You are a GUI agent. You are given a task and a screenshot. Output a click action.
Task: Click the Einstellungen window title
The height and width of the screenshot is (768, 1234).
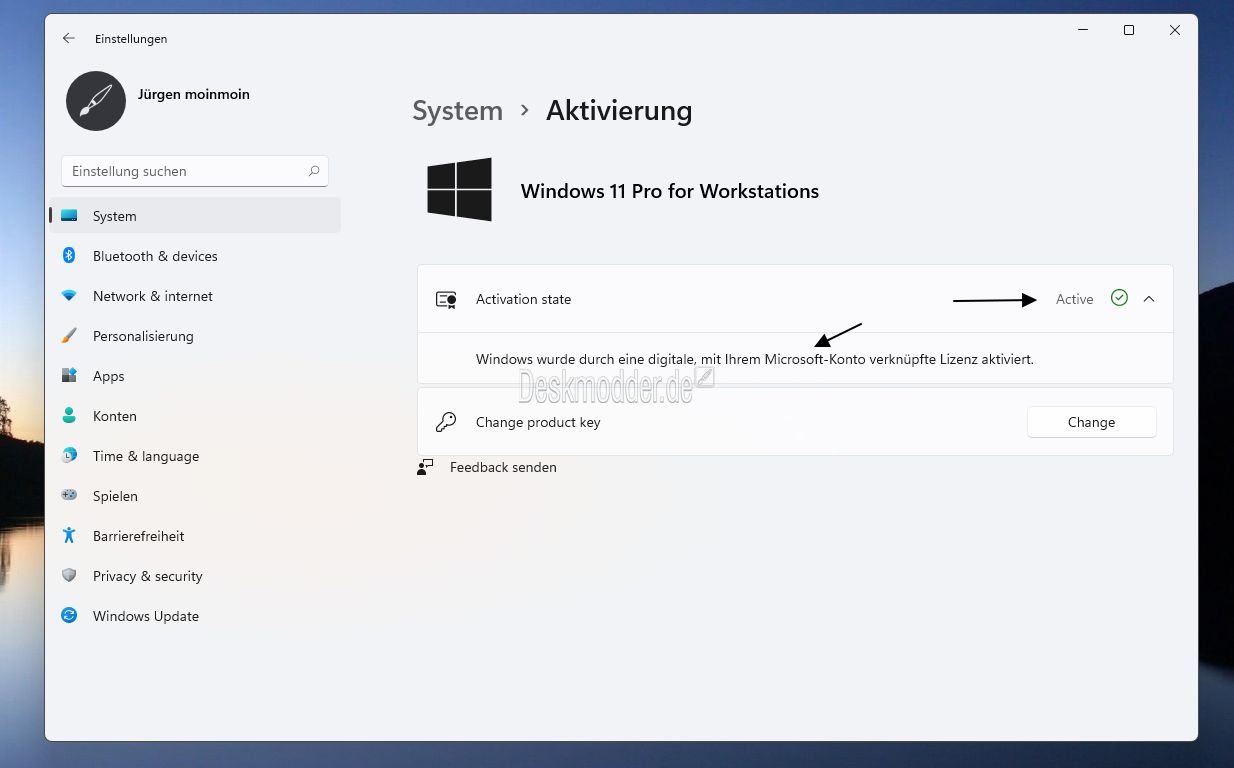[x=131, y=39]
